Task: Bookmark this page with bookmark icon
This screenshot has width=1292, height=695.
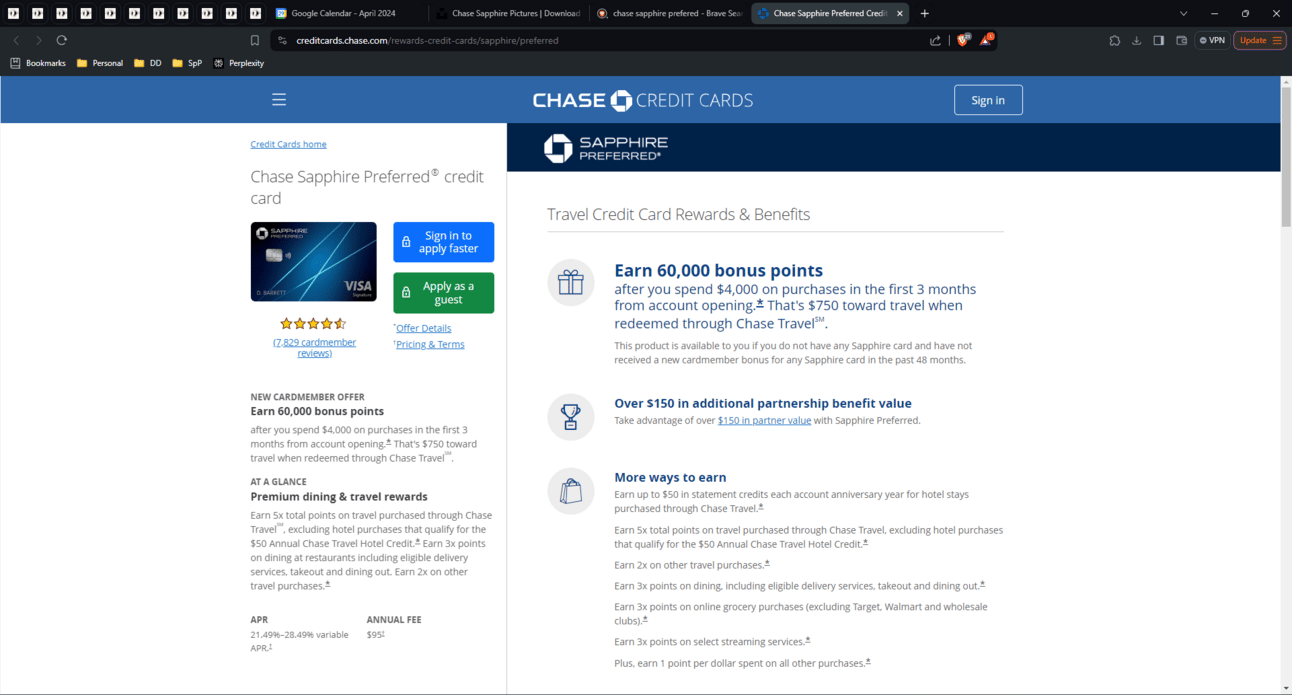Action: (255, 40)
